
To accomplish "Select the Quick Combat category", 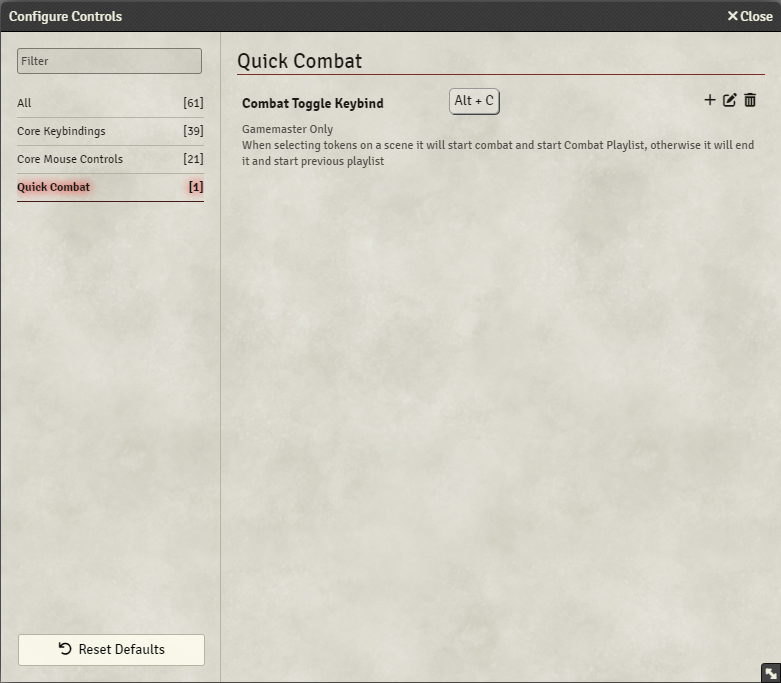I will [110, 187].
